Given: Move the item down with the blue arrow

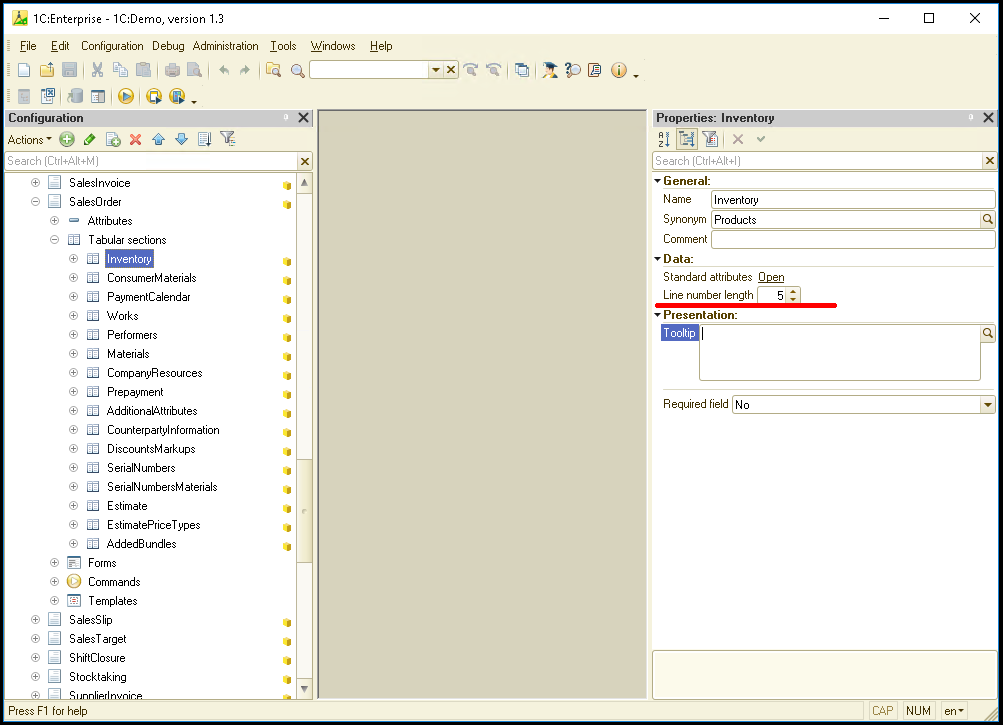Looking at the screenshot, I should coord(182,139).
